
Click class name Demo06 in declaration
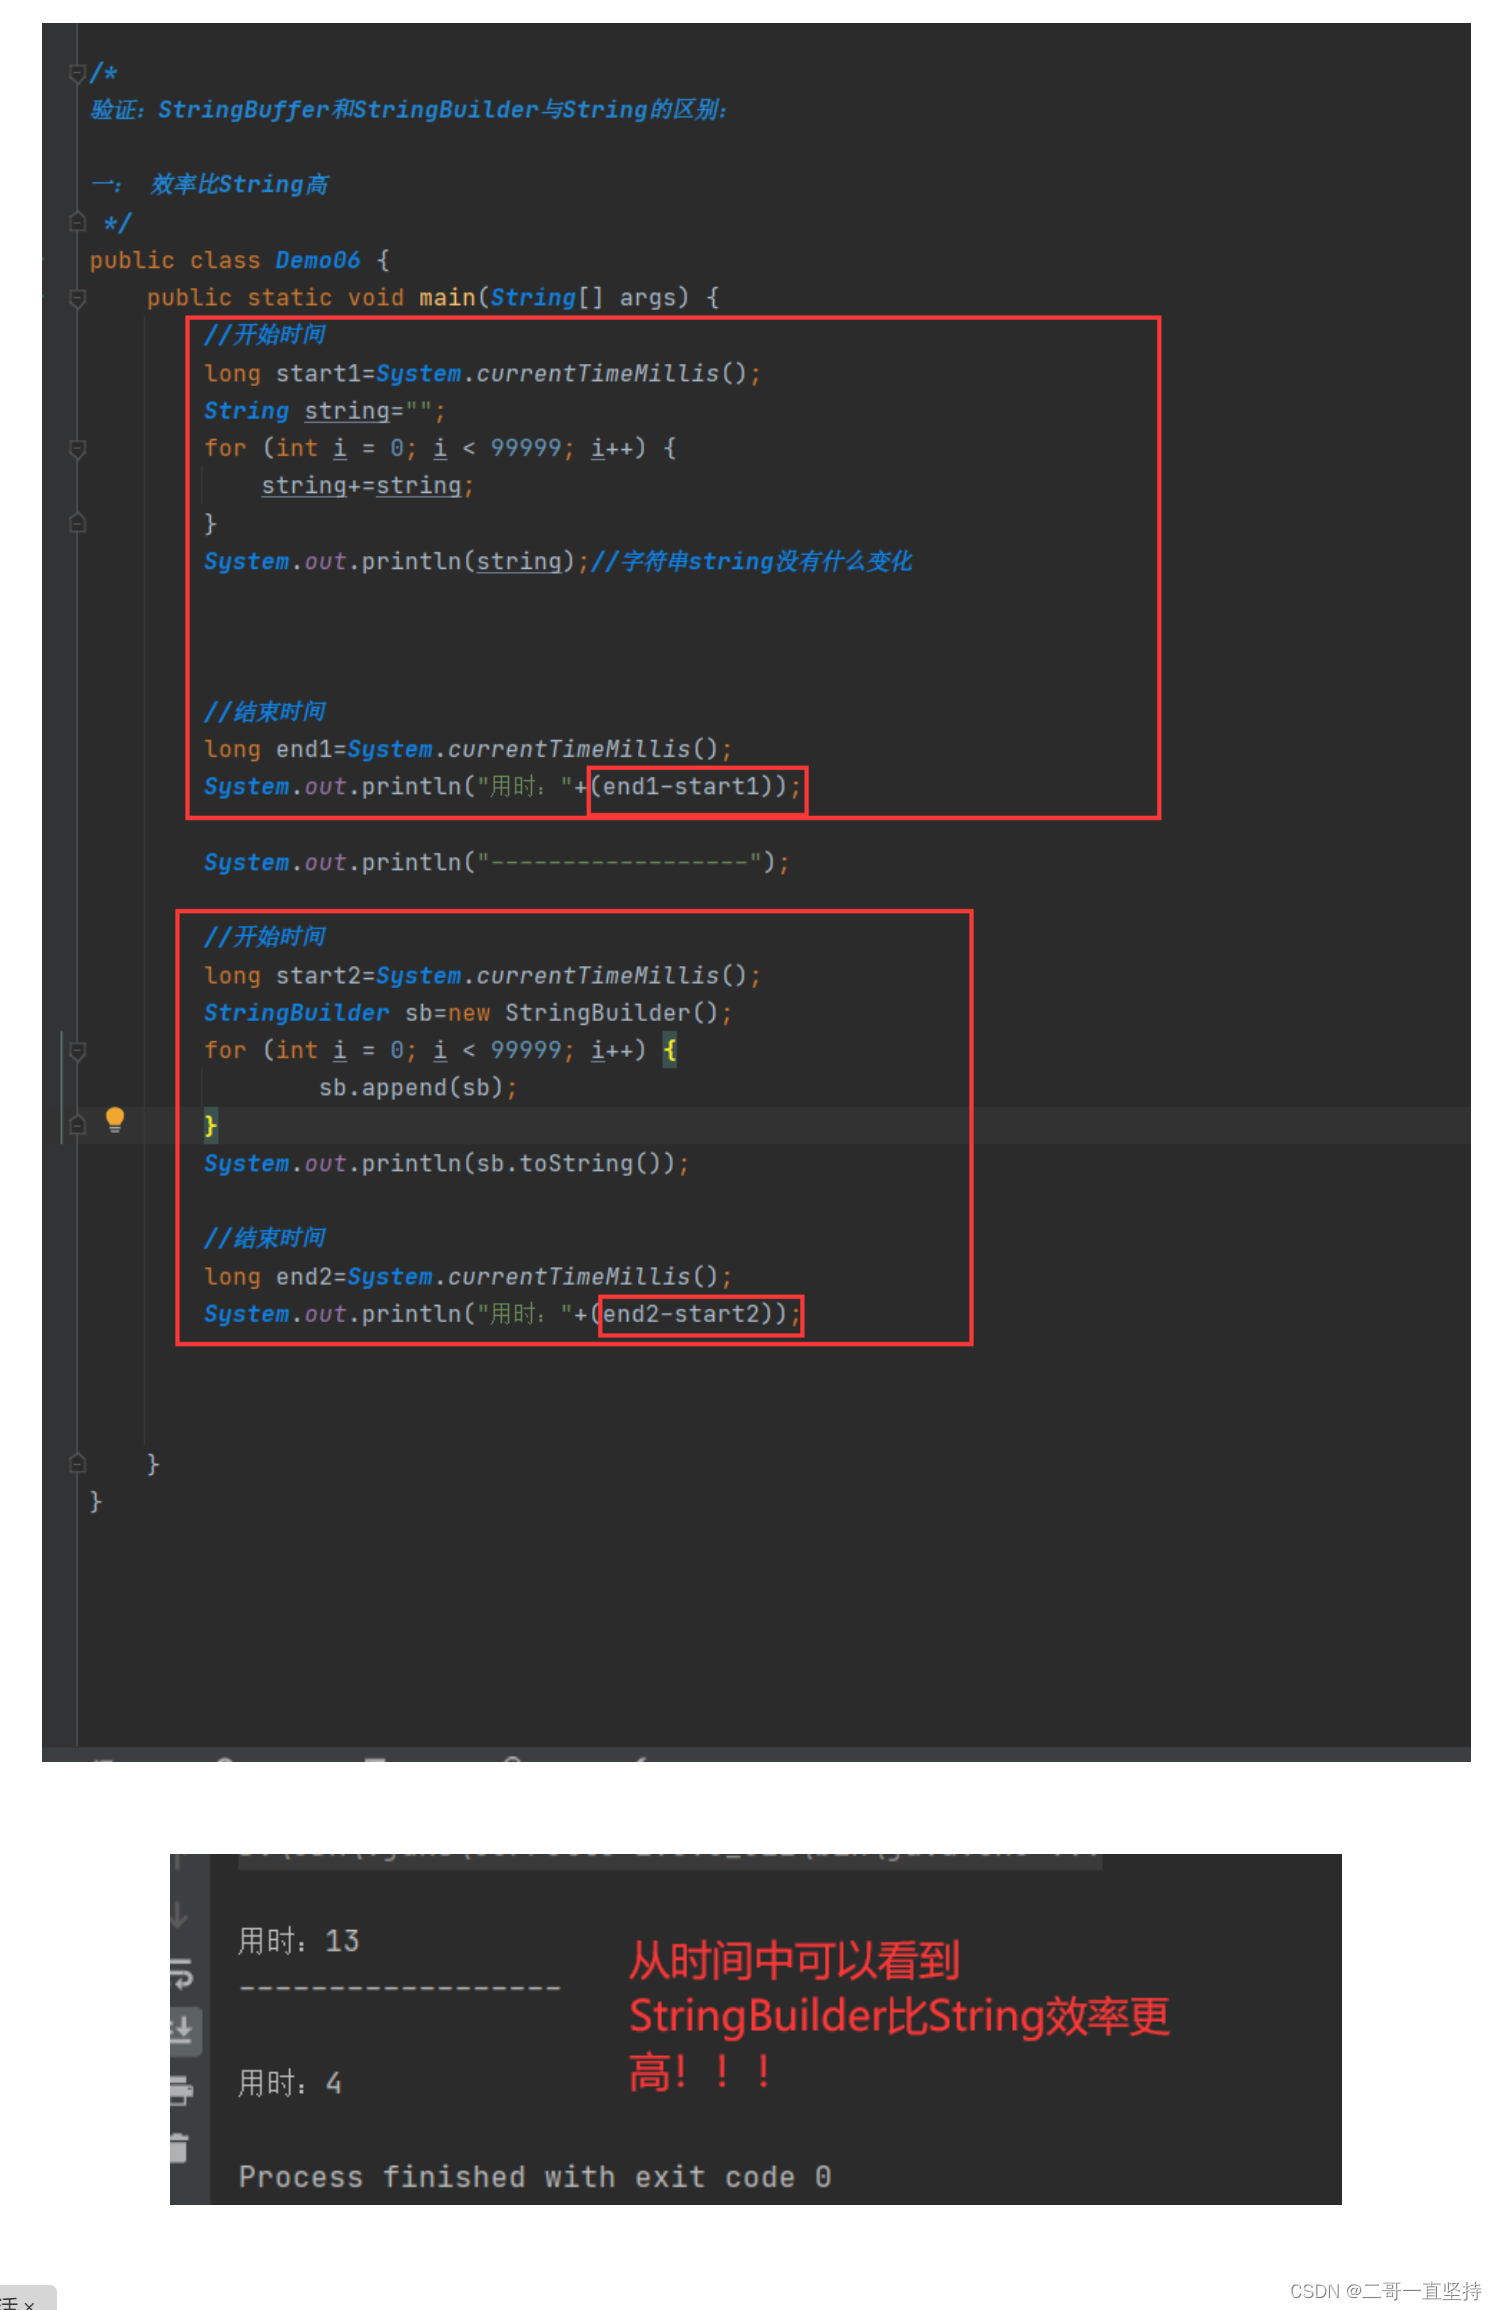pyautogui.click(x=317, y=260)
